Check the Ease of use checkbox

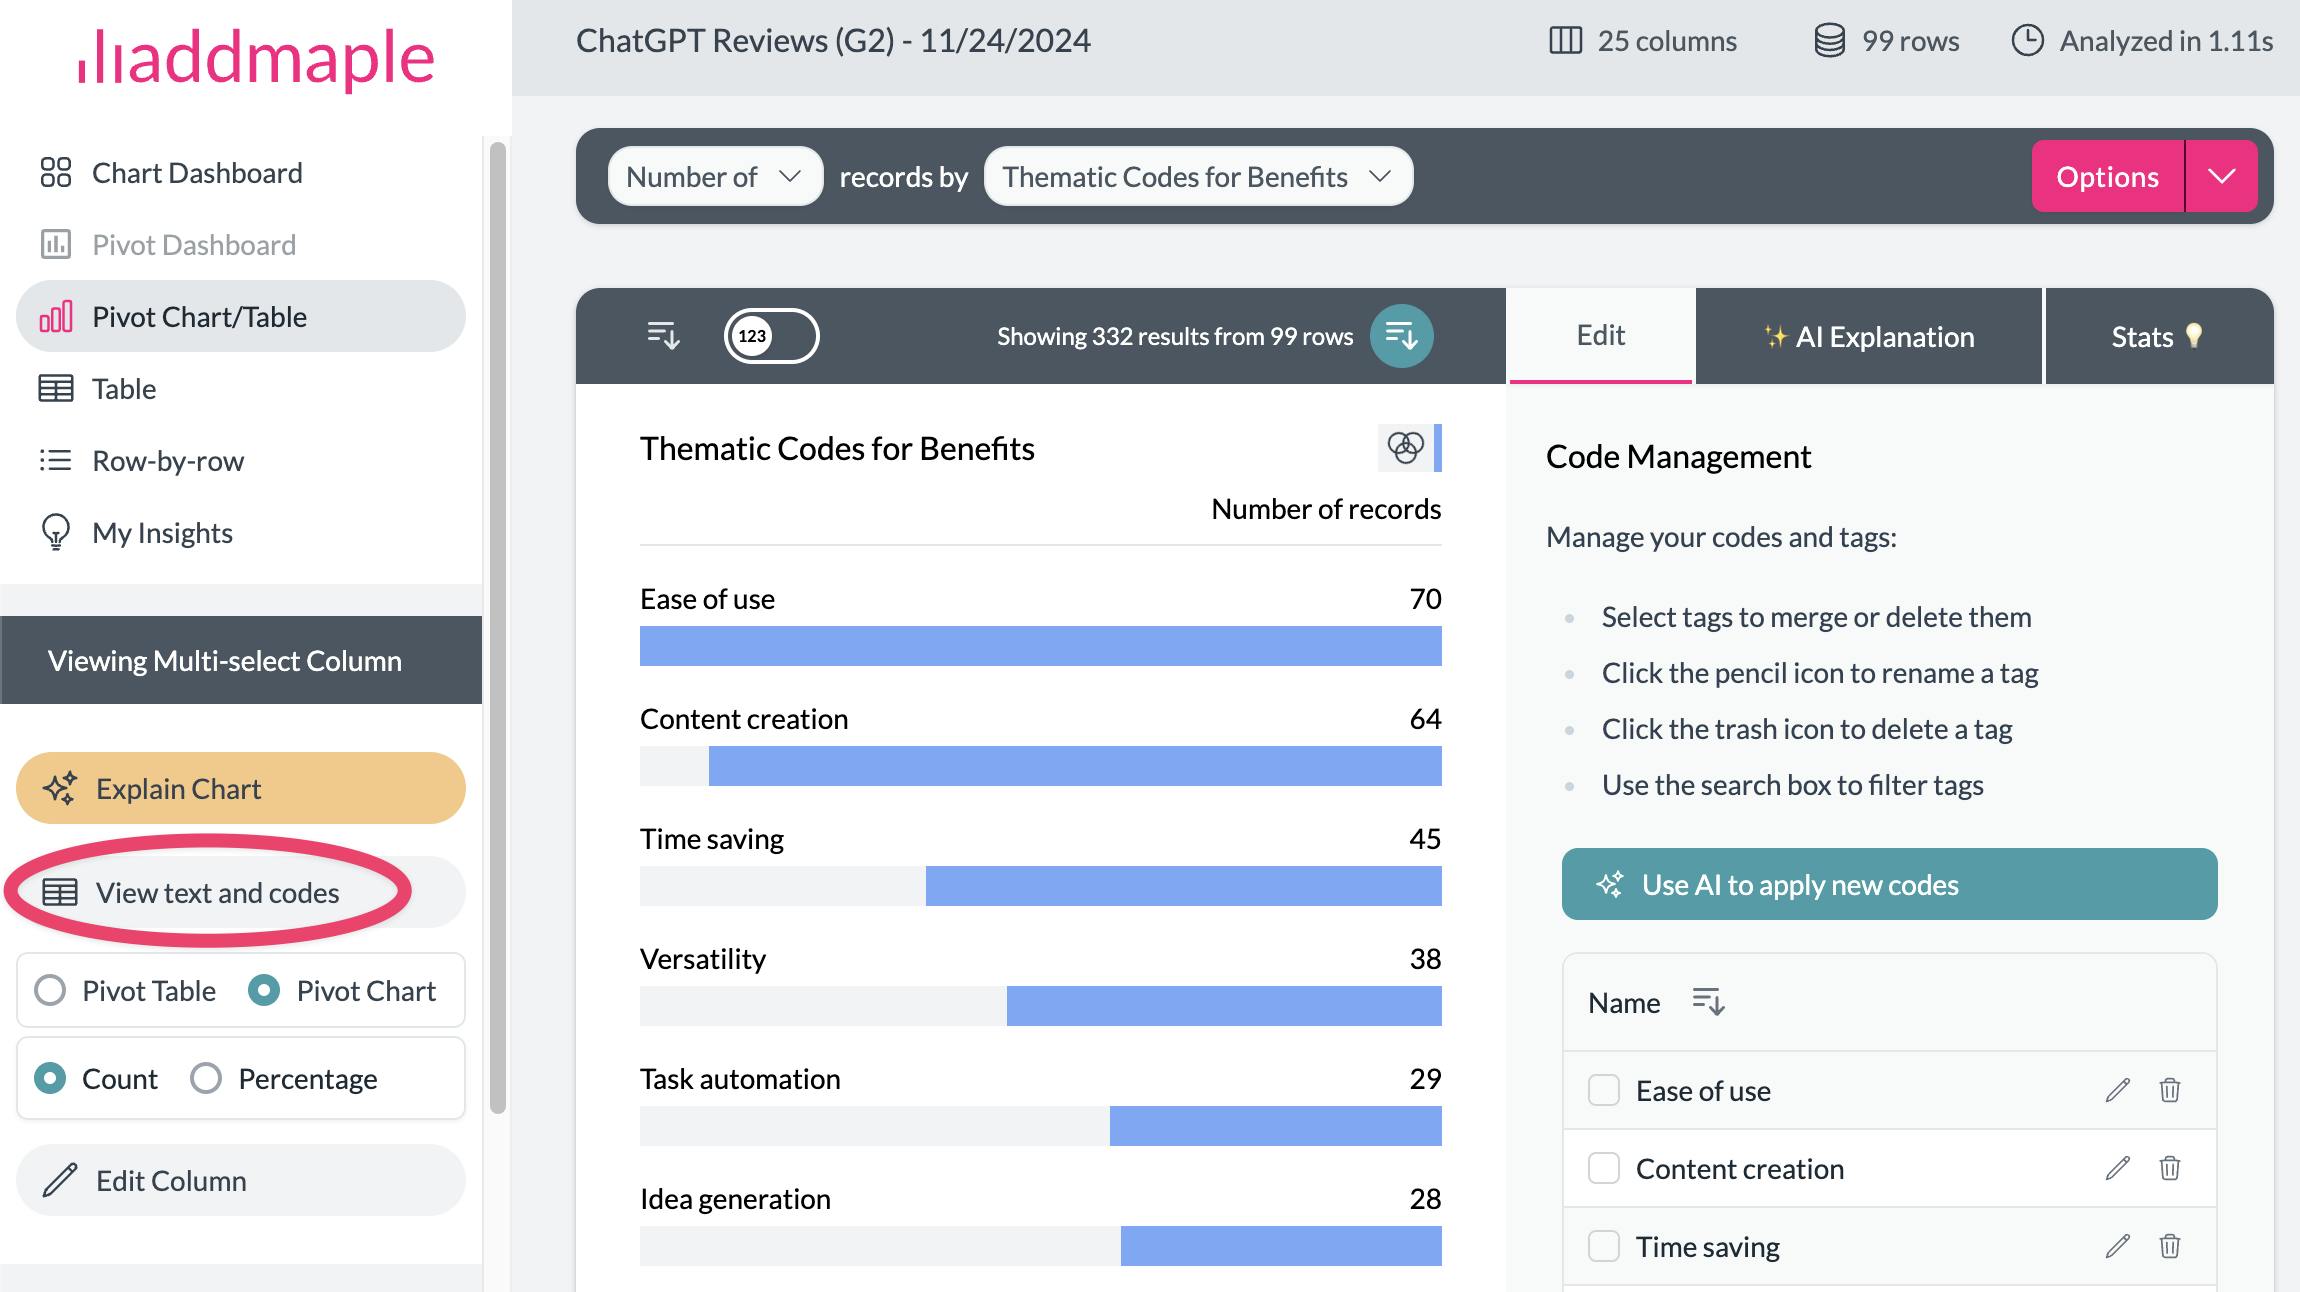coord(1604,1090)
